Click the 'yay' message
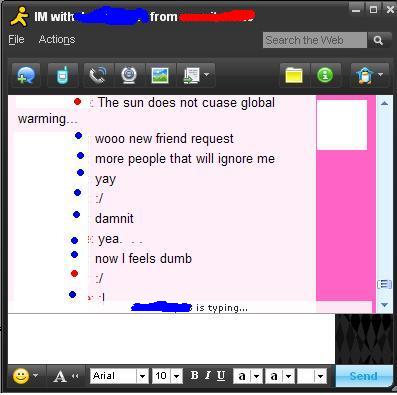 click(x=106, y=179)
